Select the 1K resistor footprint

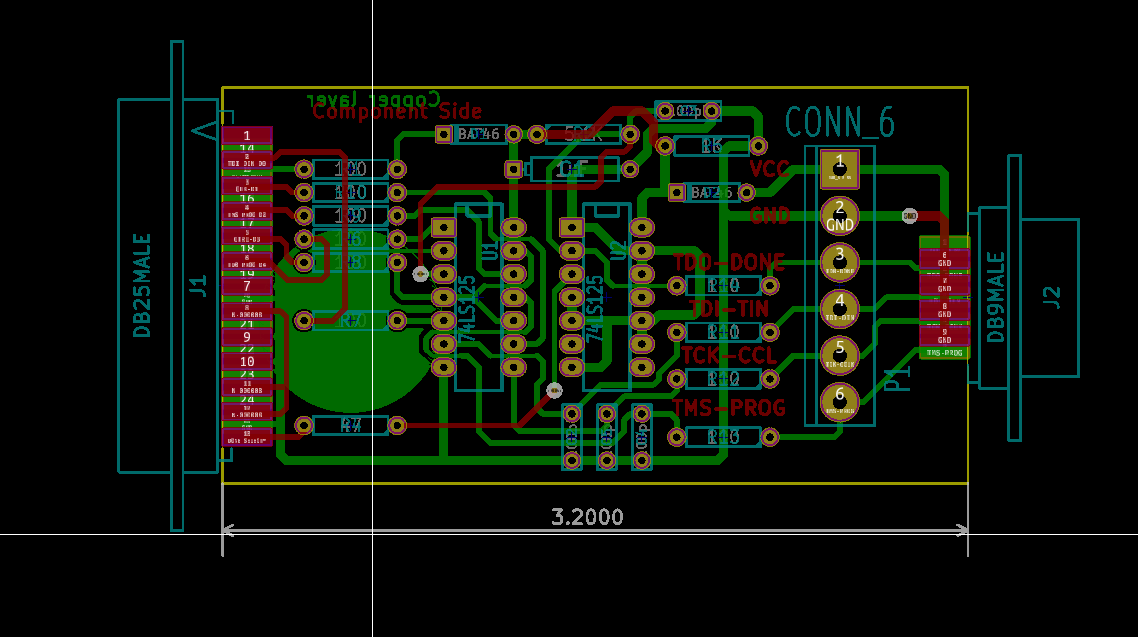[x=711, y=146]
